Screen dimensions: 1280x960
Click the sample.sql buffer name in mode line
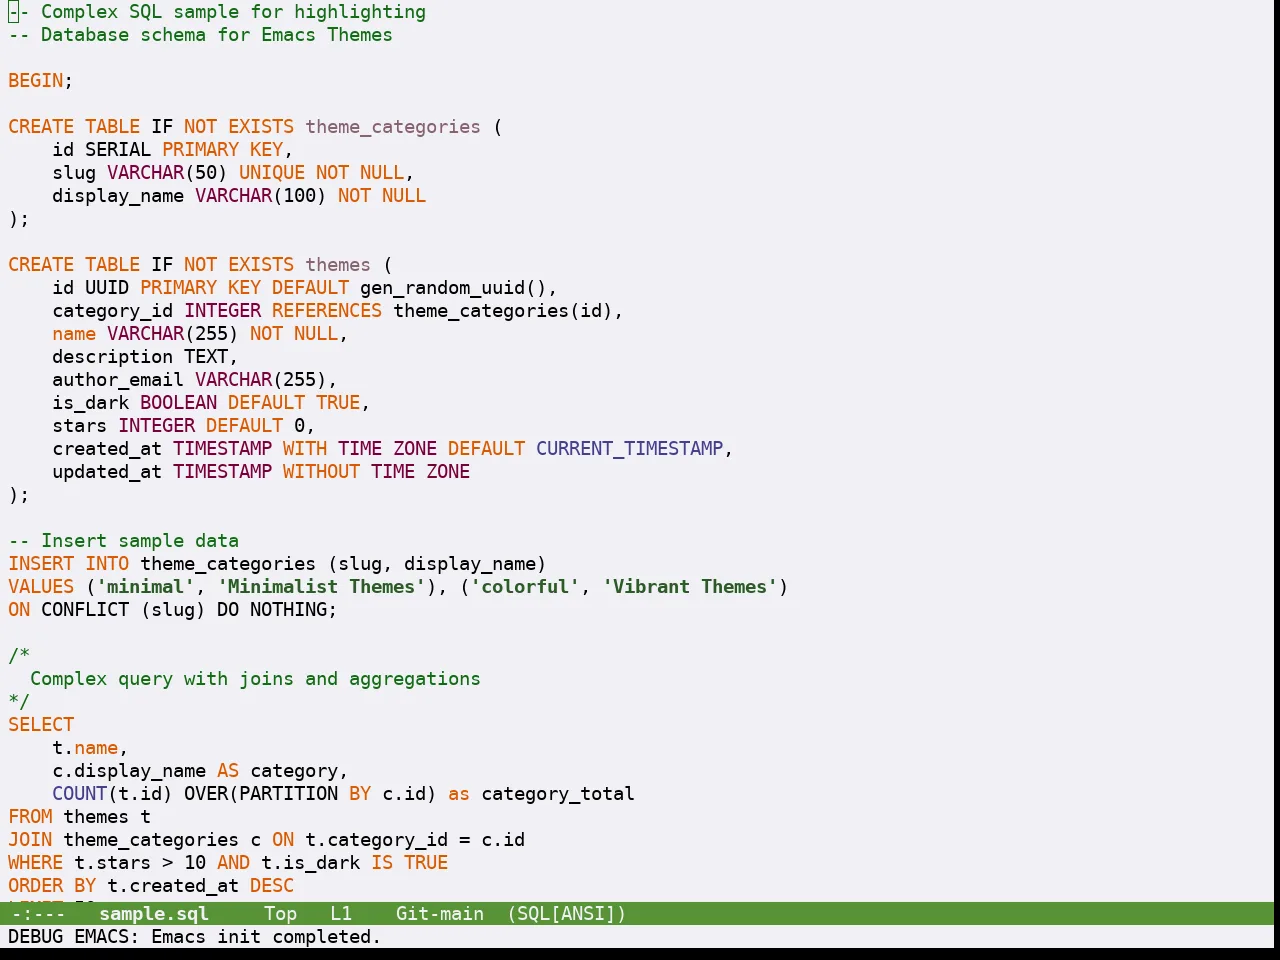[x=154, y=913]
